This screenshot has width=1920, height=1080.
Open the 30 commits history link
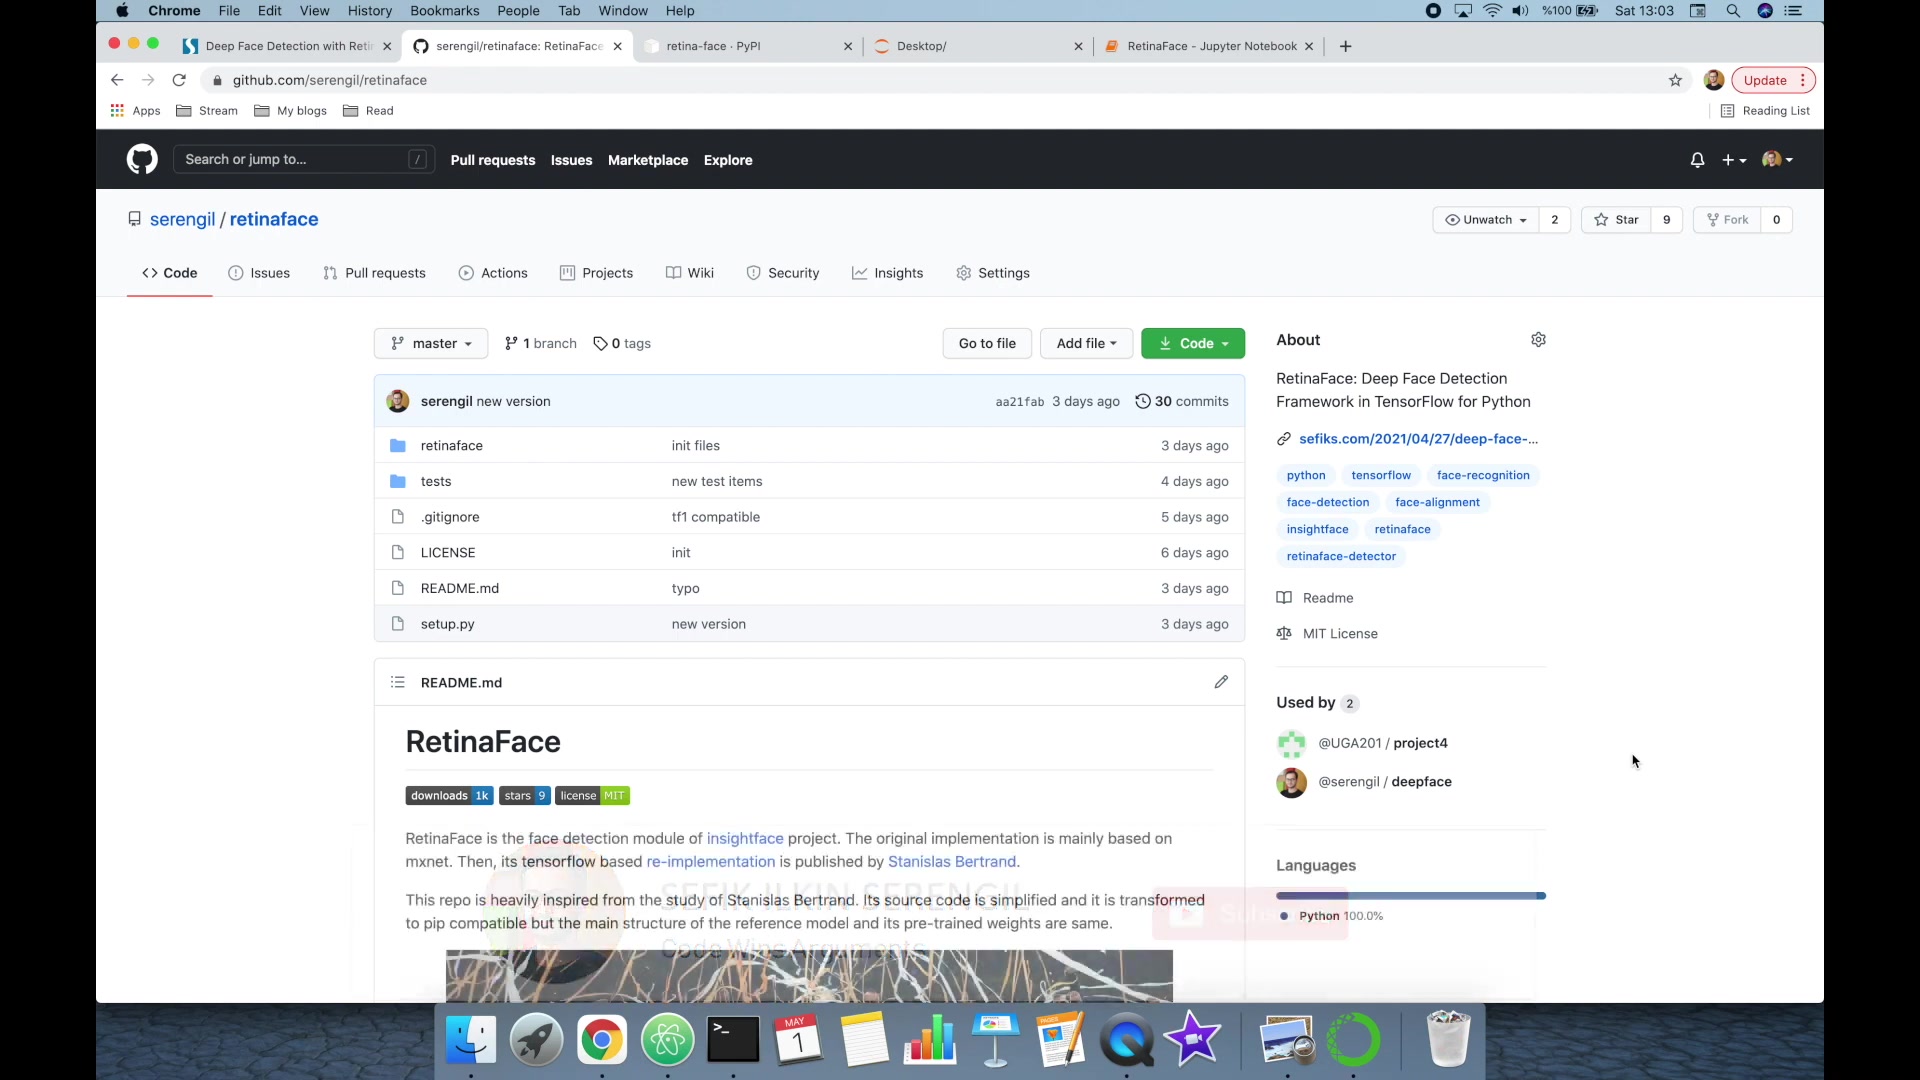1182,401
